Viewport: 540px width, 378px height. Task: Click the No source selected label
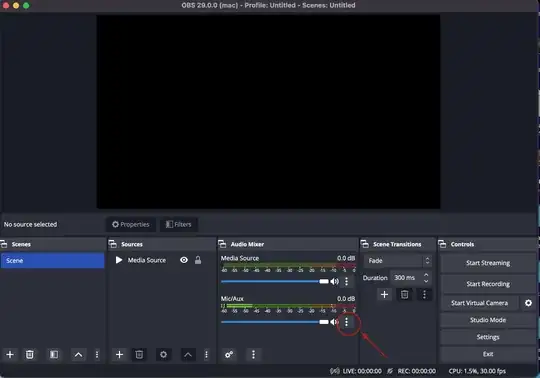30,224
